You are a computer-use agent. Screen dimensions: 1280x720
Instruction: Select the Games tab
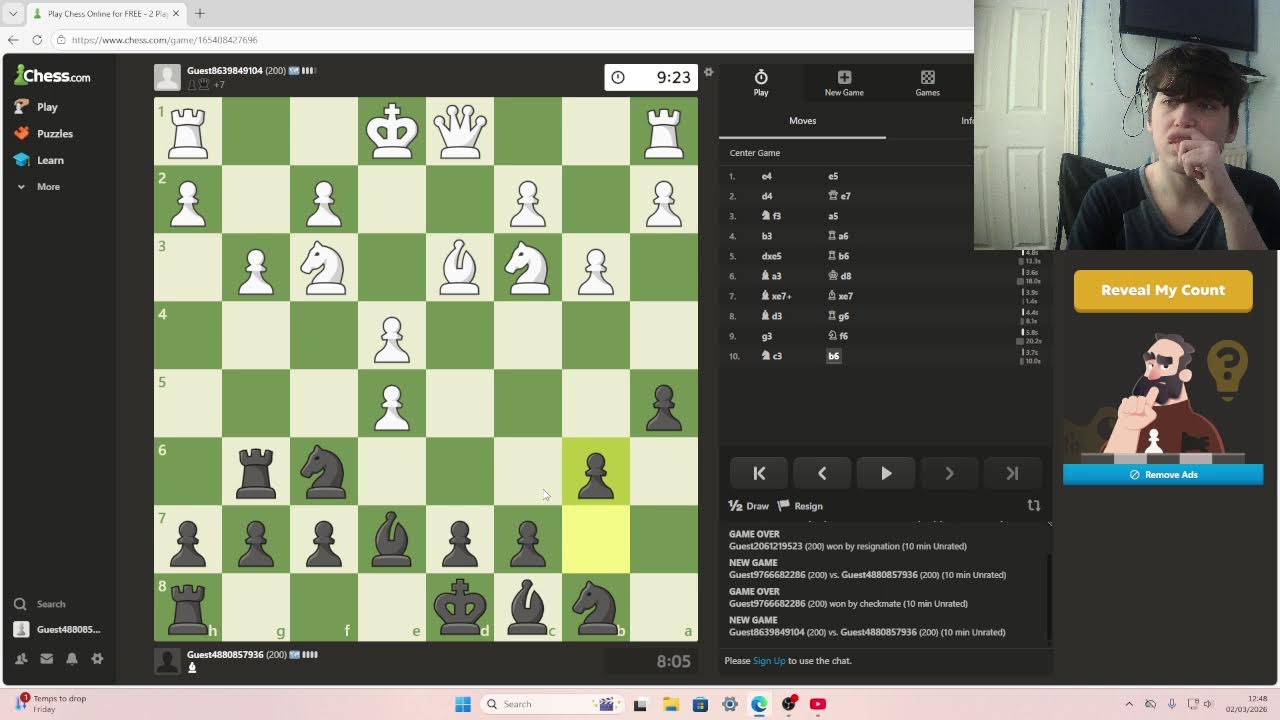[927, 83]
